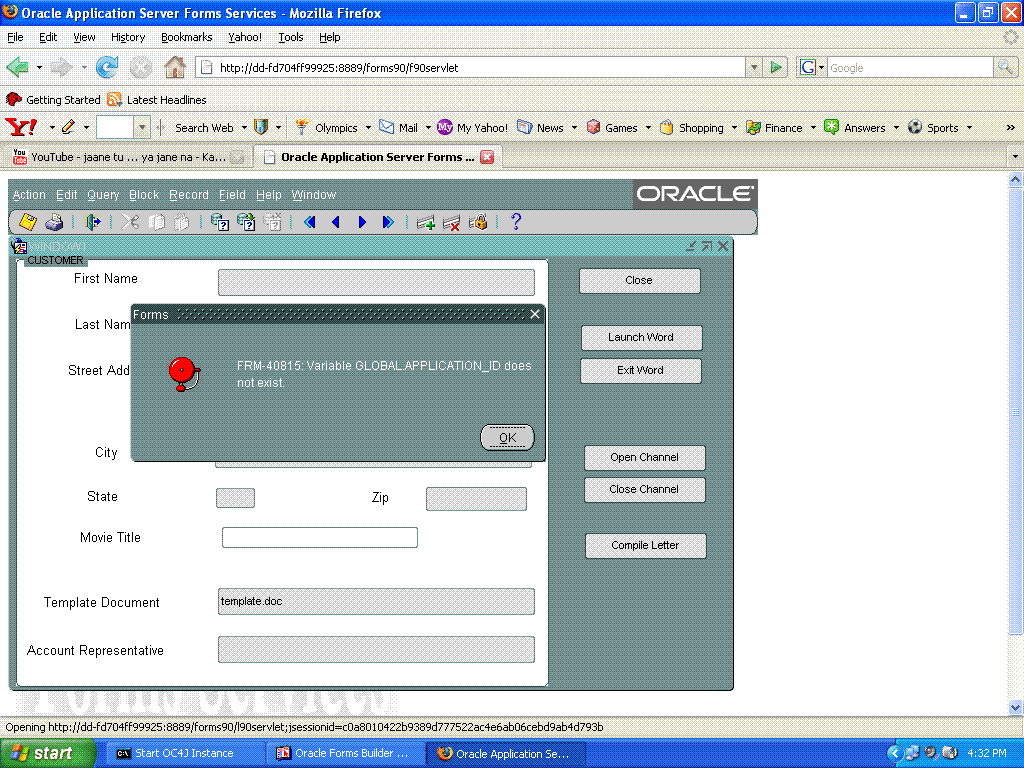Click the Help question mark icon

click(x=516, y=222)
